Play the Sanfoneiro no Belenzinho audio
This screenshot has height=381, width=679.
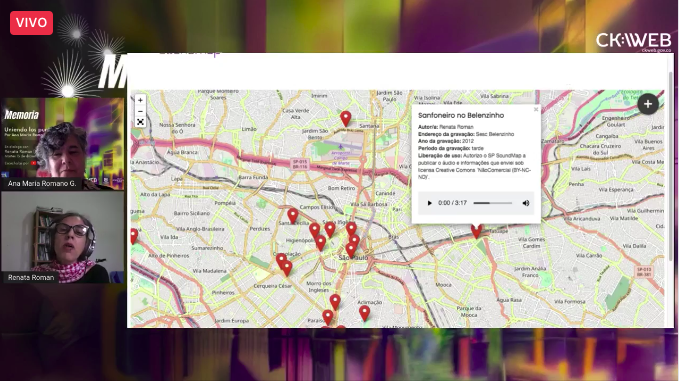[x=429, y=203]
